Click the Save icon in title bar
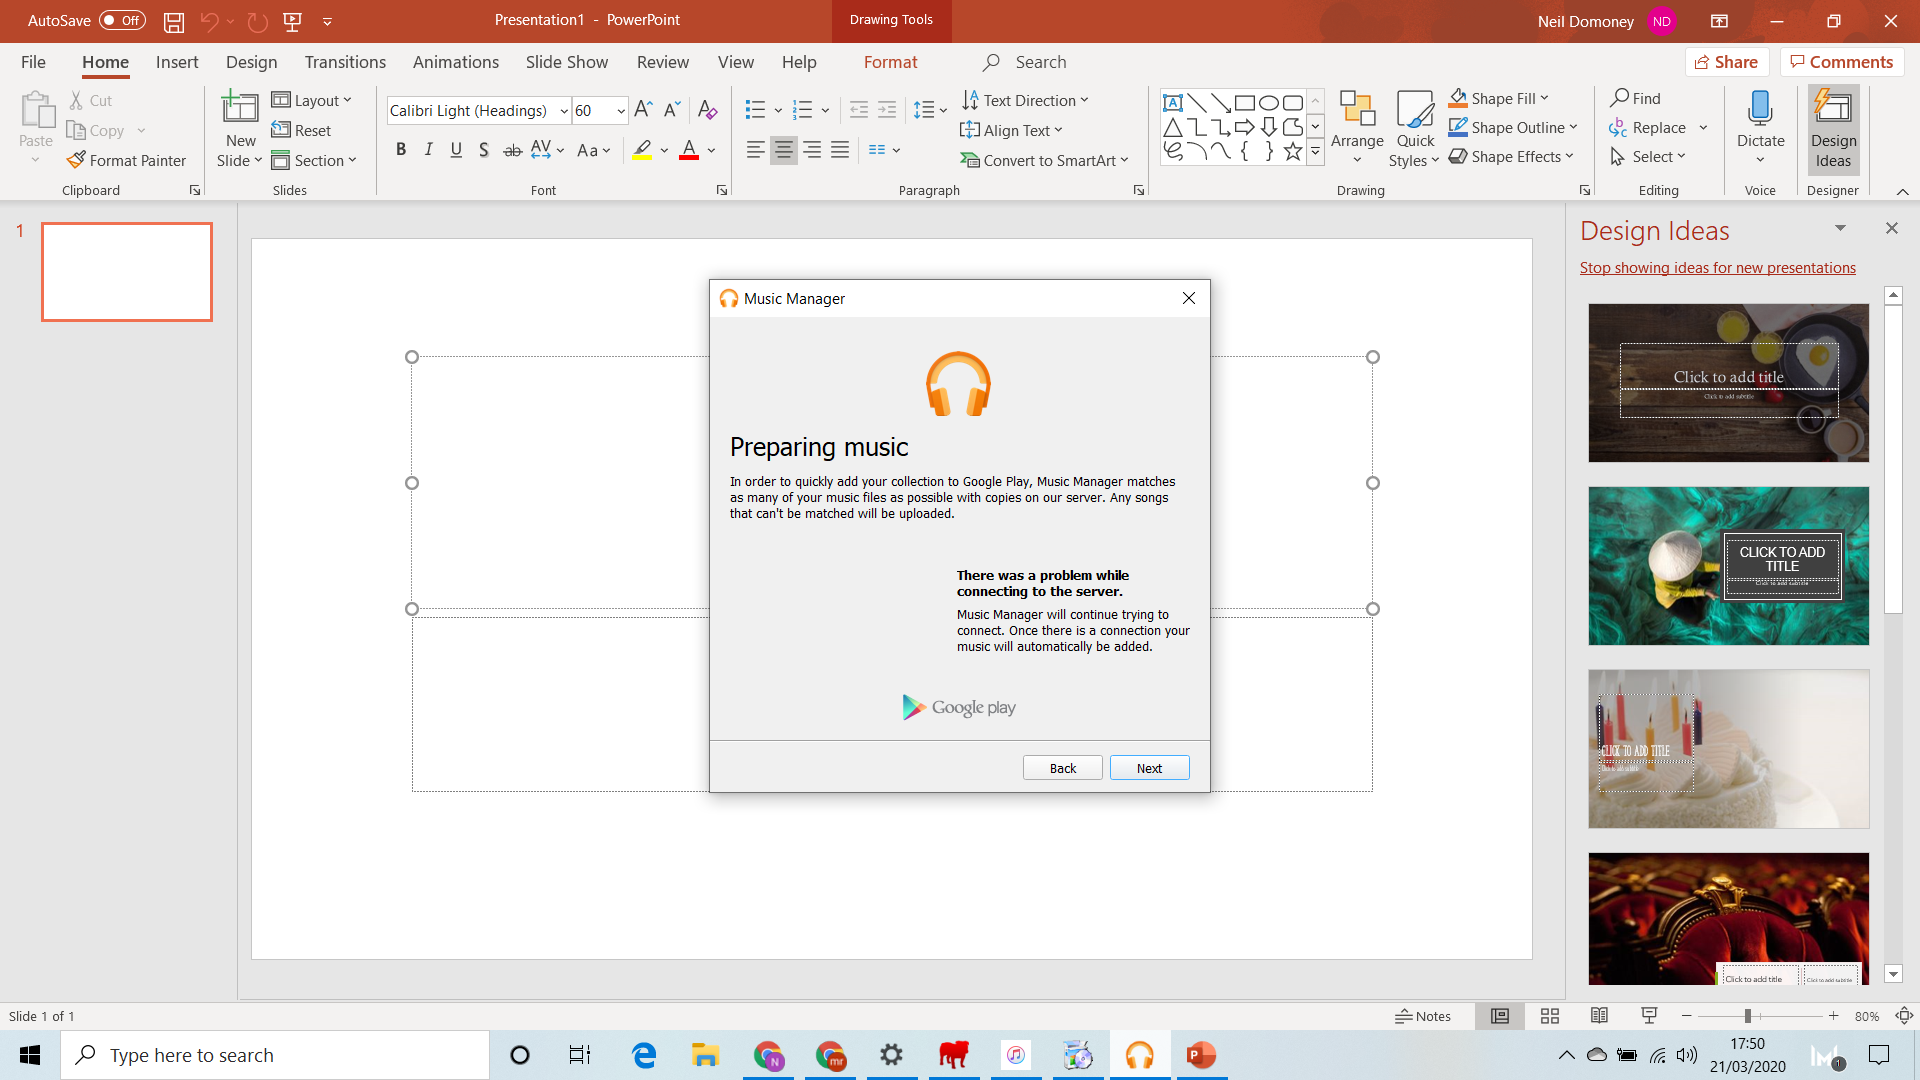 pyautogui.click(x=173, y=21)
